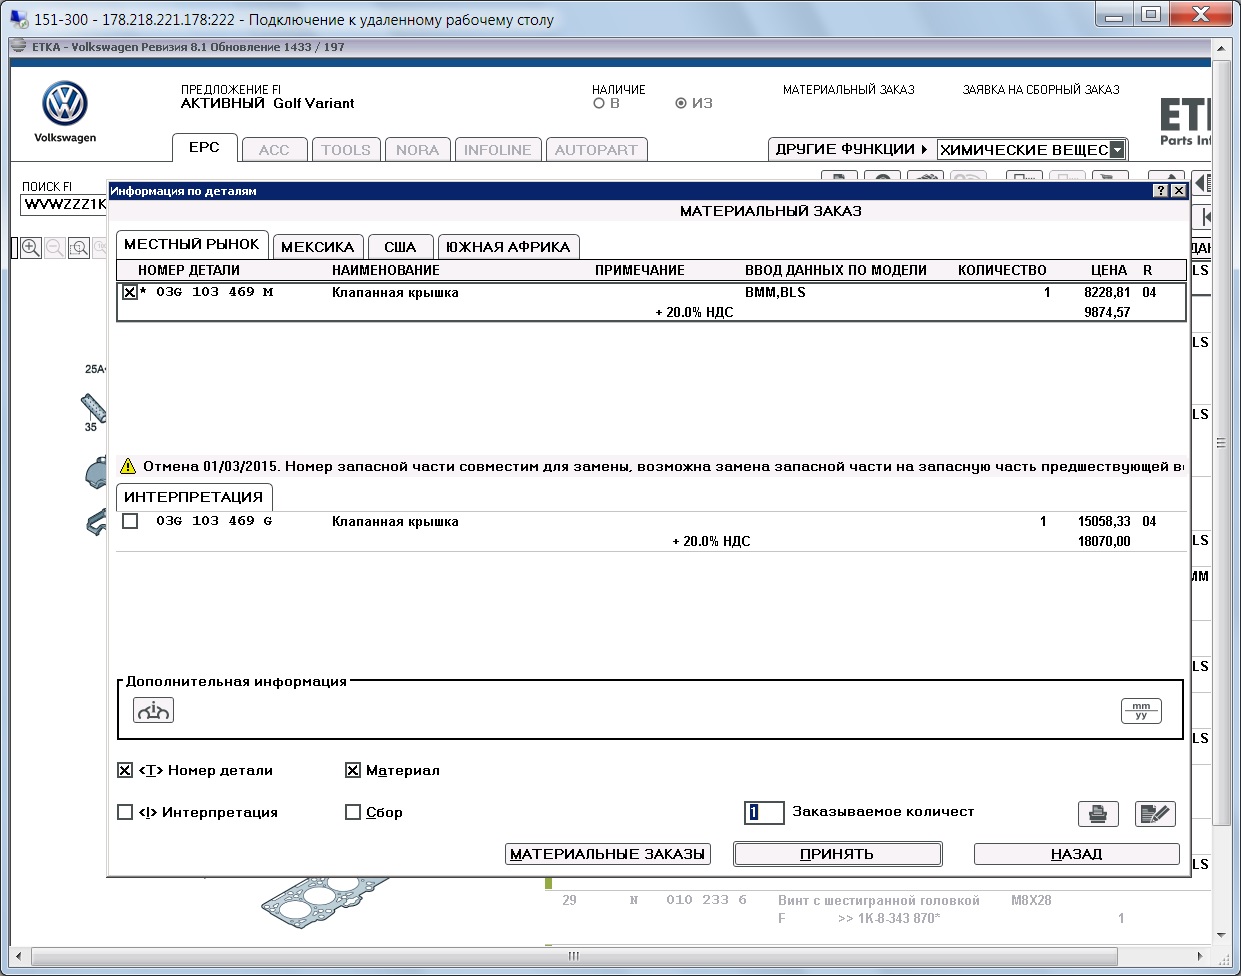Select the НАЛИЧИЕ 'В' radio button
1241x976 pixels.
click(x=599, y=103)
